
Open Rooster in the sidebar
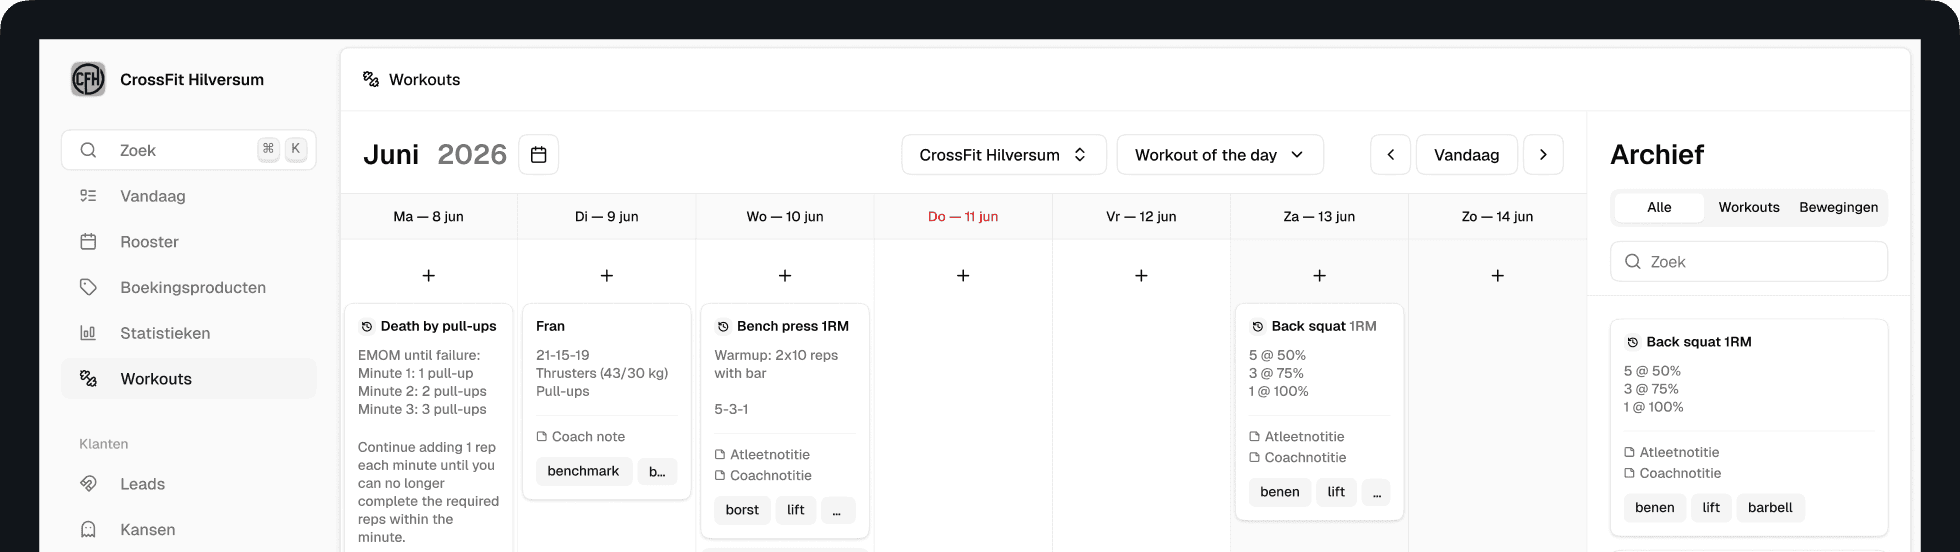pyautogui.click(x=189, y=242)
